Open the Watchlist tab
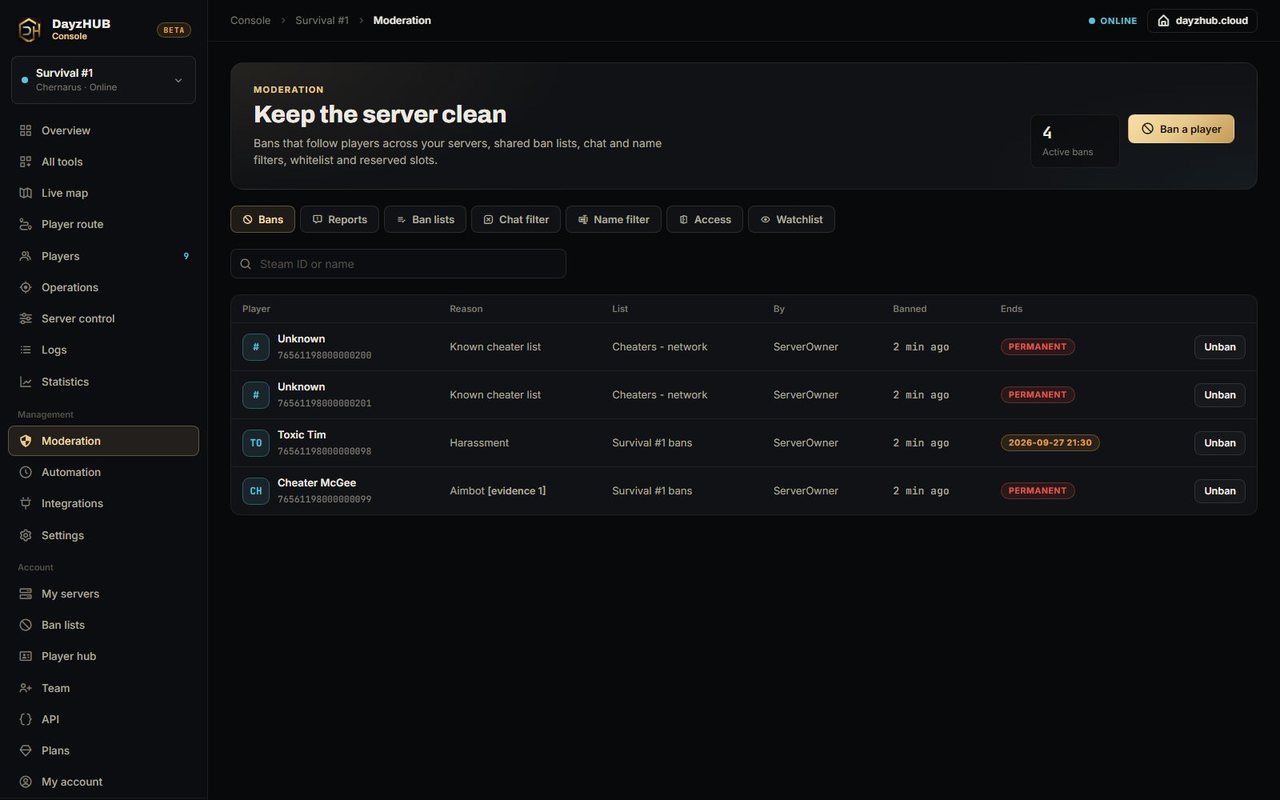This screenshot has height=800, width=1280. pos(791,219)
